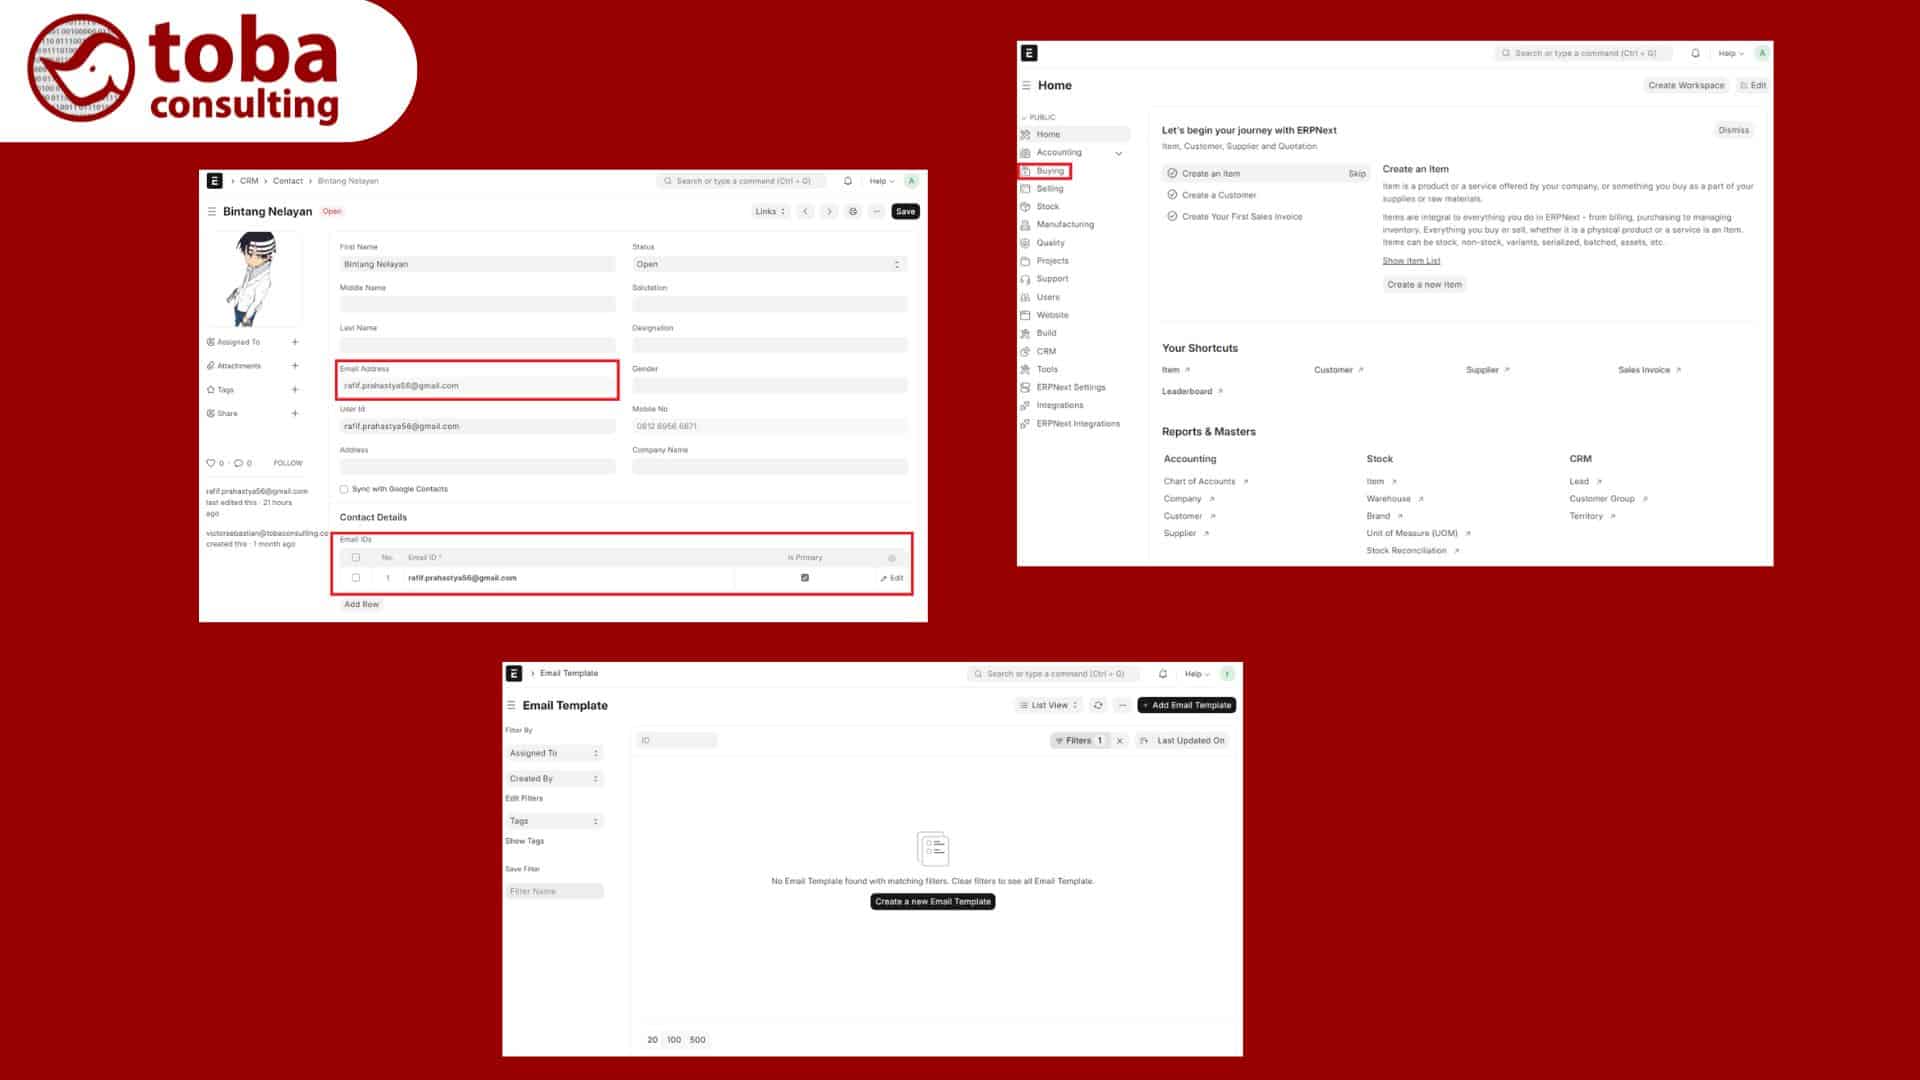This screenshot has width=1920, height=1080.
Task: Click the plus icon beside Attachments
Action: pyautogui.click(x=295, y=366)
